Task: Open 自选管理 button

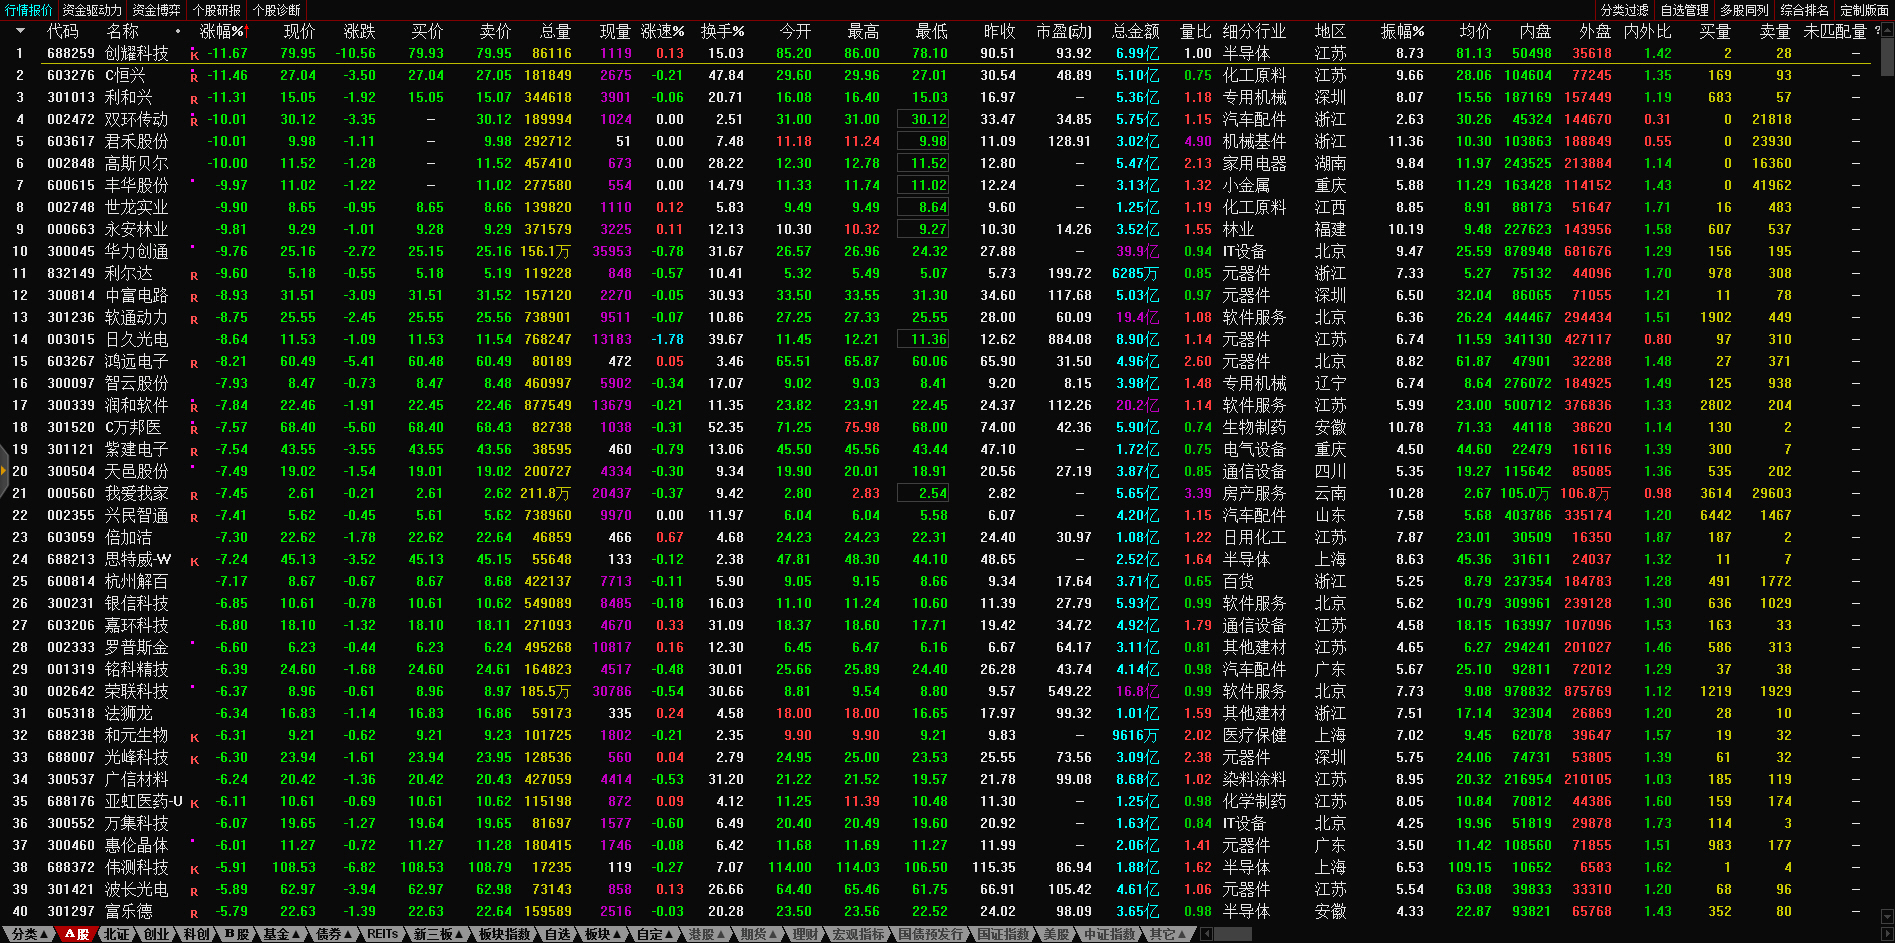Action: (x=1685, y=10)
